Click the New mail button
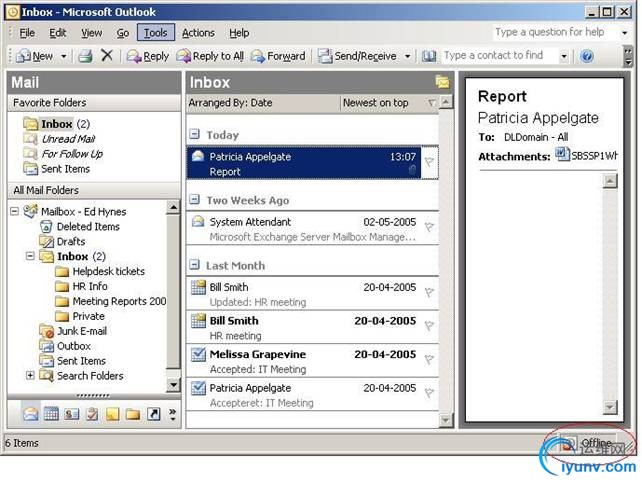The width and height of the screenshot is (642, 483). (x=35, y=56)
